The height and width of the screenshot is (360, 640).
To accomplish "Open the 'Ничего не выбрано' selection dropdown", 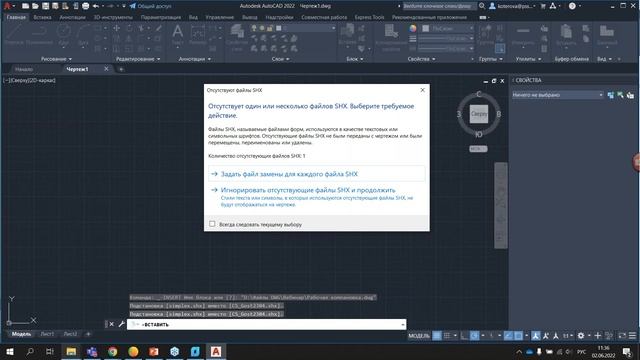I will coord(558,95).
